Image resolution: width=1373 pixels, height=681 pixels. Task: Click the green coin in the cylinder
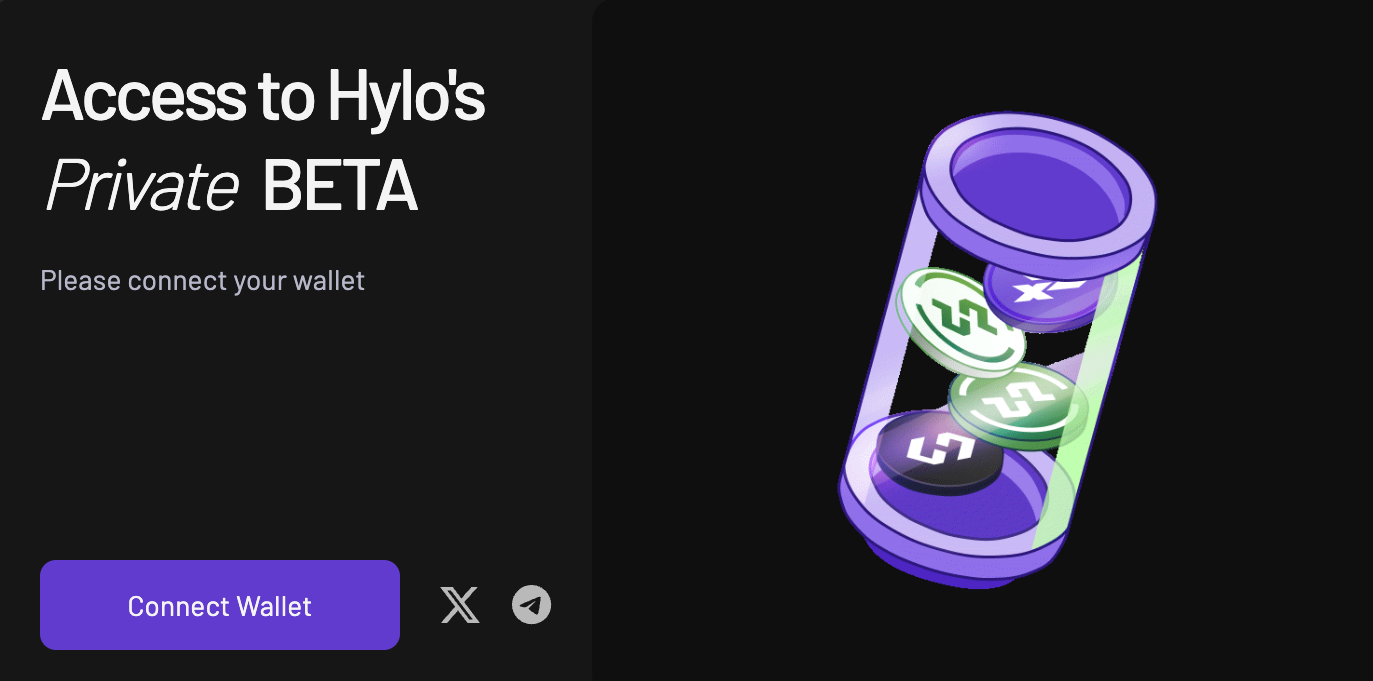pyautogui.click(x=1018, y=405)
